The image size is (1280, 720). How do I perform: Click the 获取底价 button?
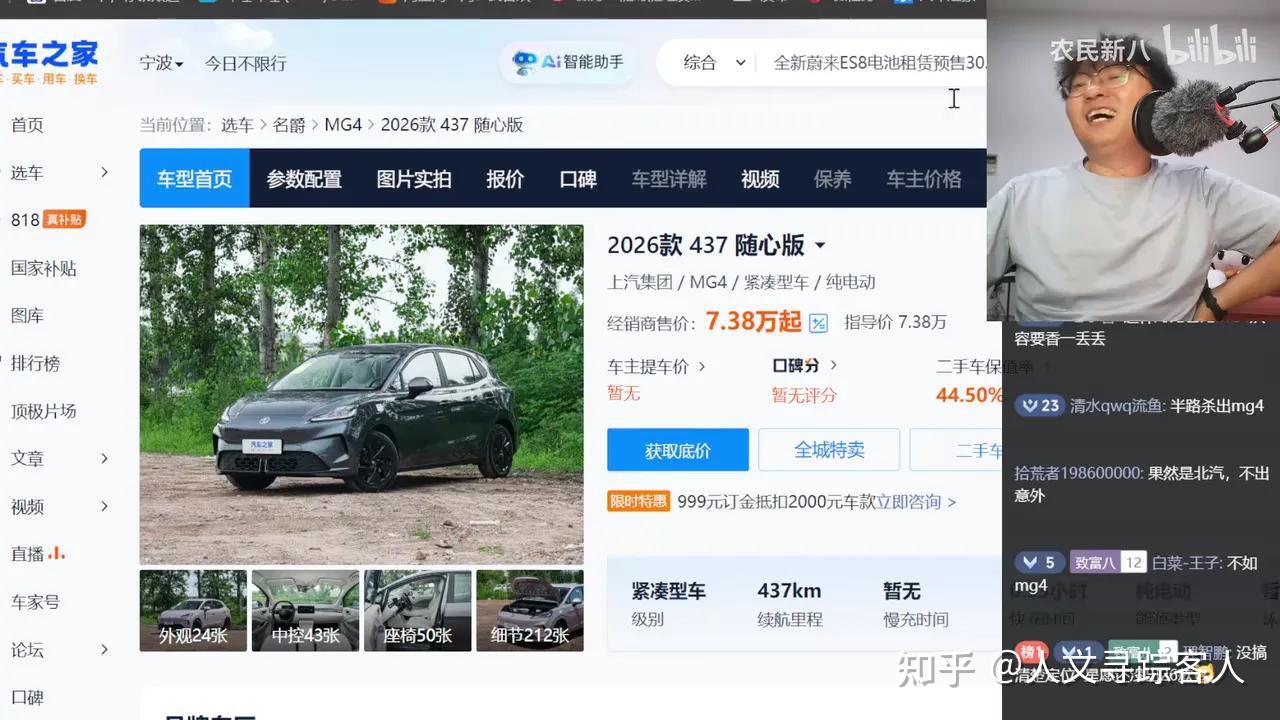coord(677,449)
